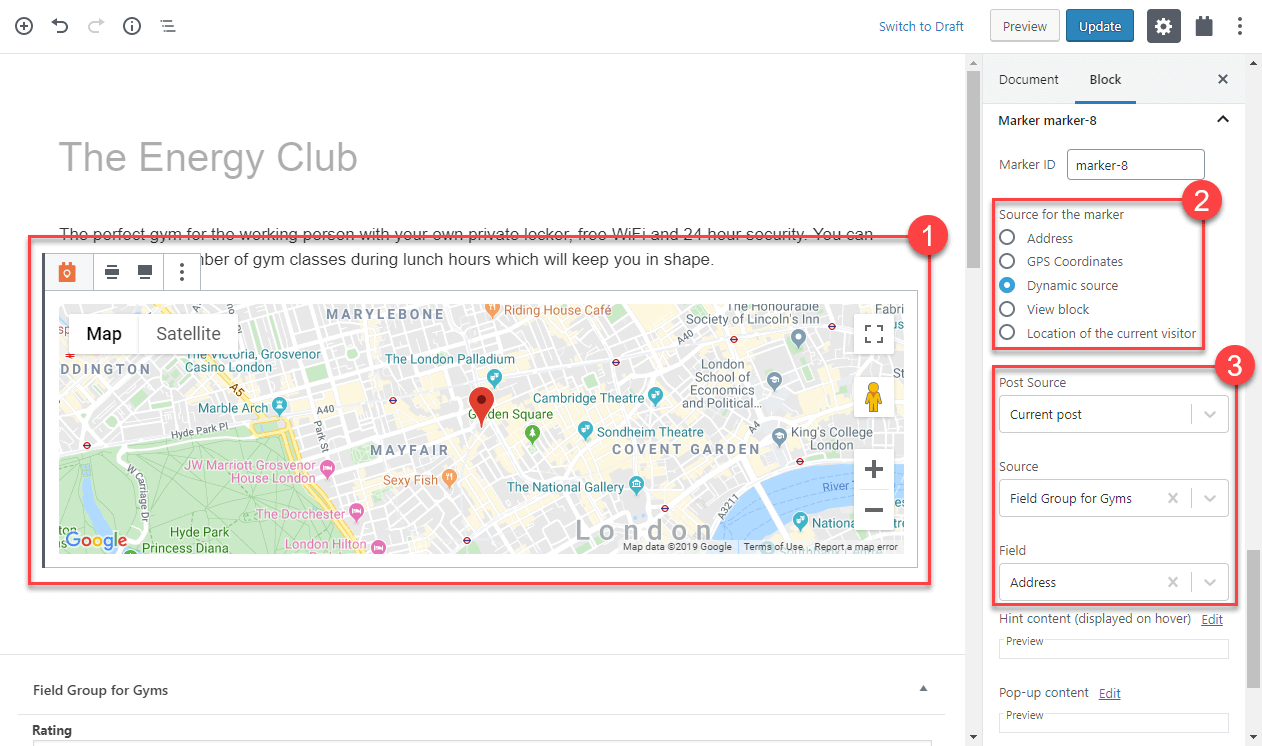Select GPS Coordinates as marker source
The width and height of the screenshot is (1262, 746).
pyautogui.click(x=1007, y=261)
